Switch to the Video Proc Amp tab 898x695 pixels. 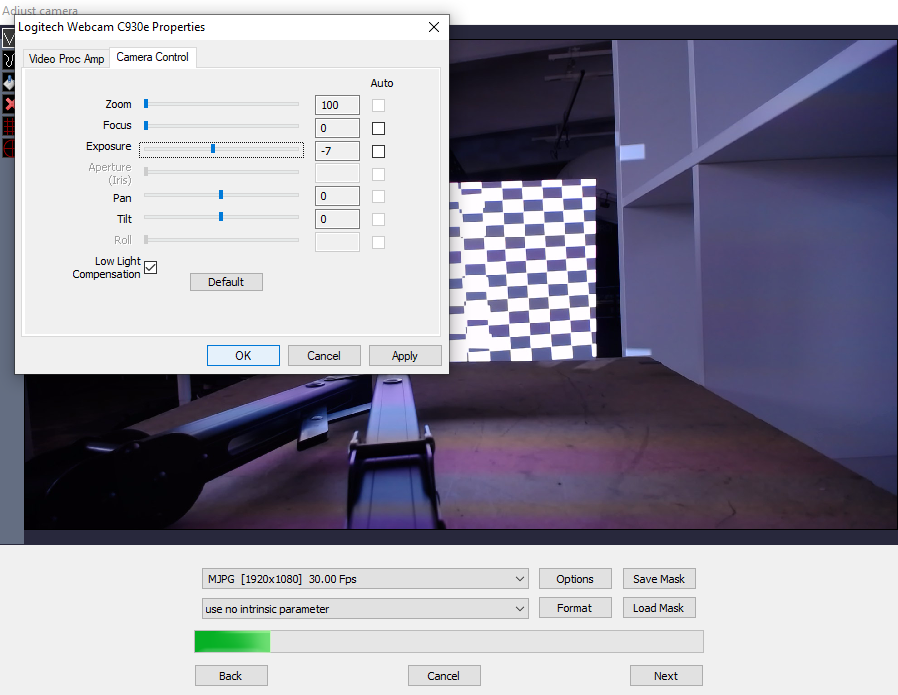66,59
